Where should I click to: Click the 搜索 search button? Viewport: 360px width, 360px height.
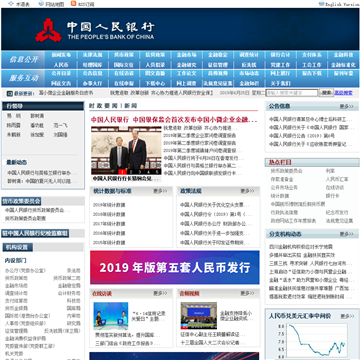326,93
